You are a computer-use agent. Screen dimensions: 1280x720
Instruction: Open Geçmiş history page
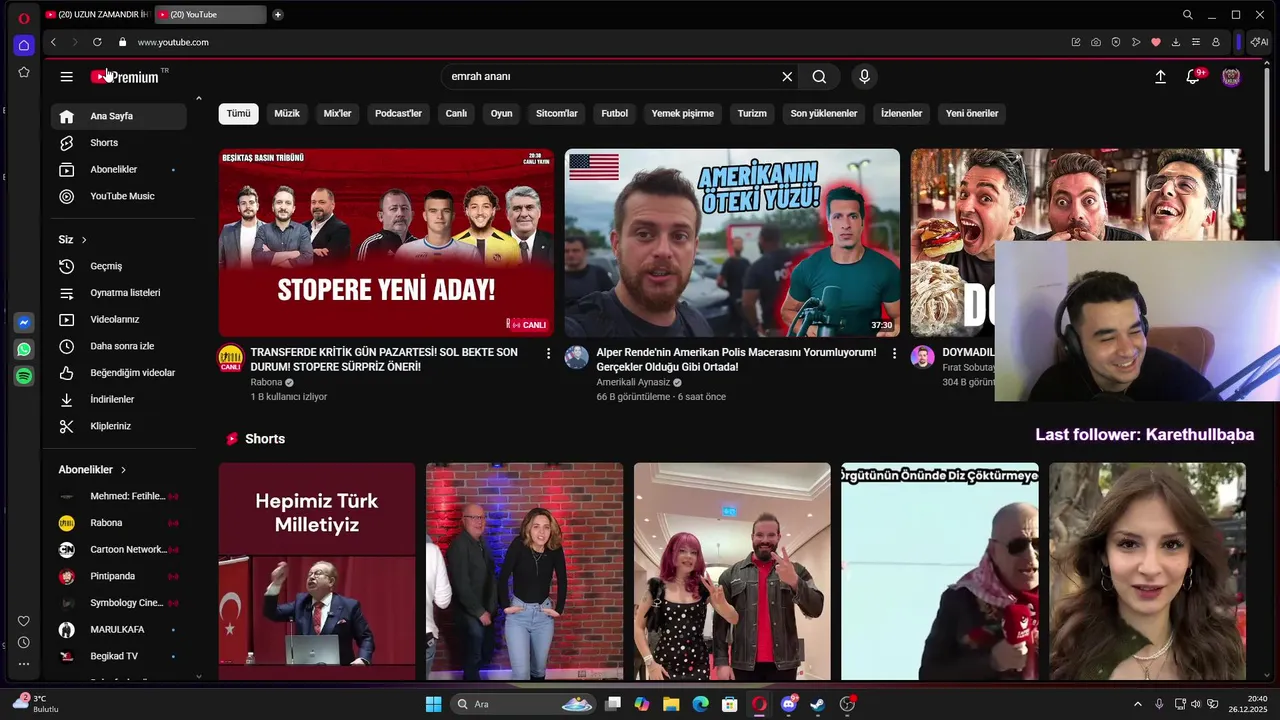coord(119,266)
